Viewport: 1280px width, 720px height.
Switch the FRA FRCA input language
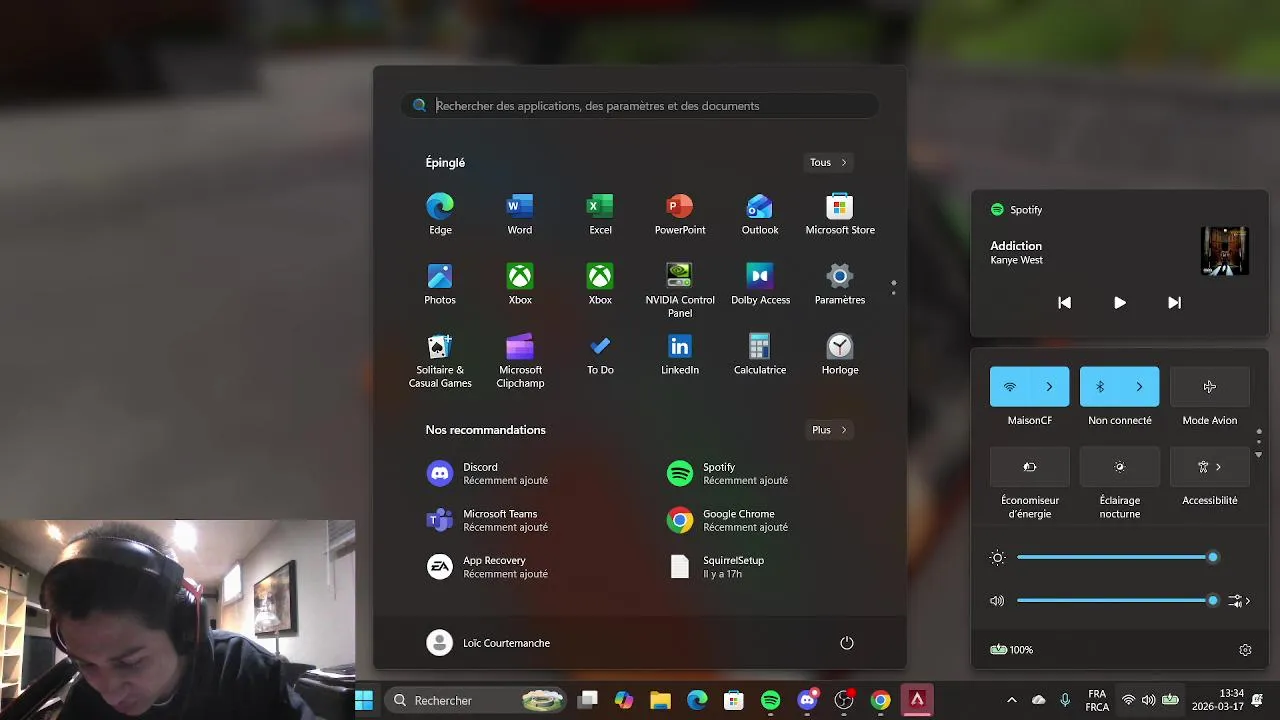1097,701
